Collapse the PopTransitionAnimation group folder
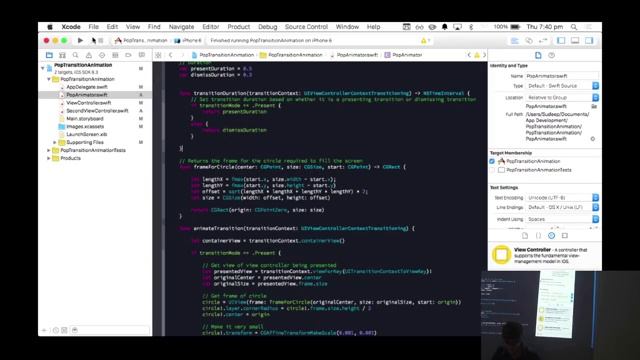The height and width of the screenshot is (360, 640). 49,79
